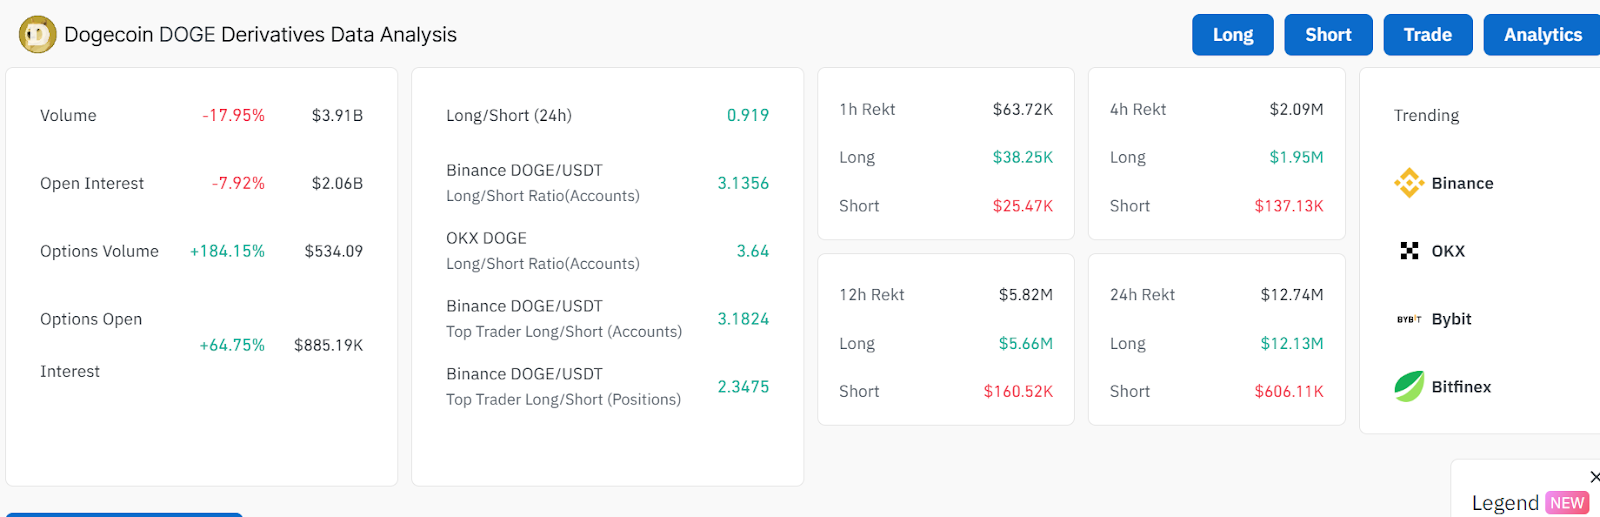Click the Binance logo icon in Trending
The width and height of the screenshot is (1600, 517).
tap(1409, 183)
